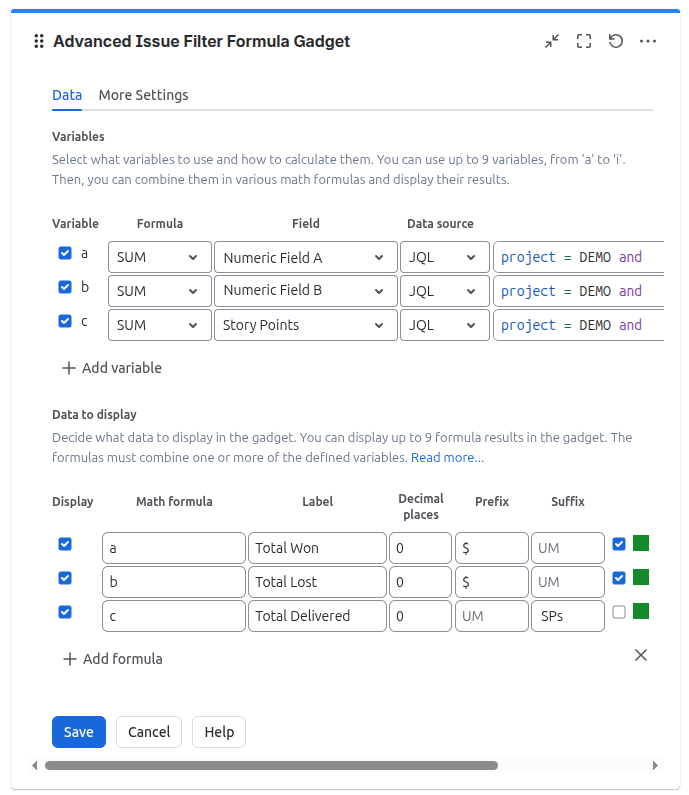Pick the green color swatch for Total Won
Screen dimensions: 689x795
641,544
